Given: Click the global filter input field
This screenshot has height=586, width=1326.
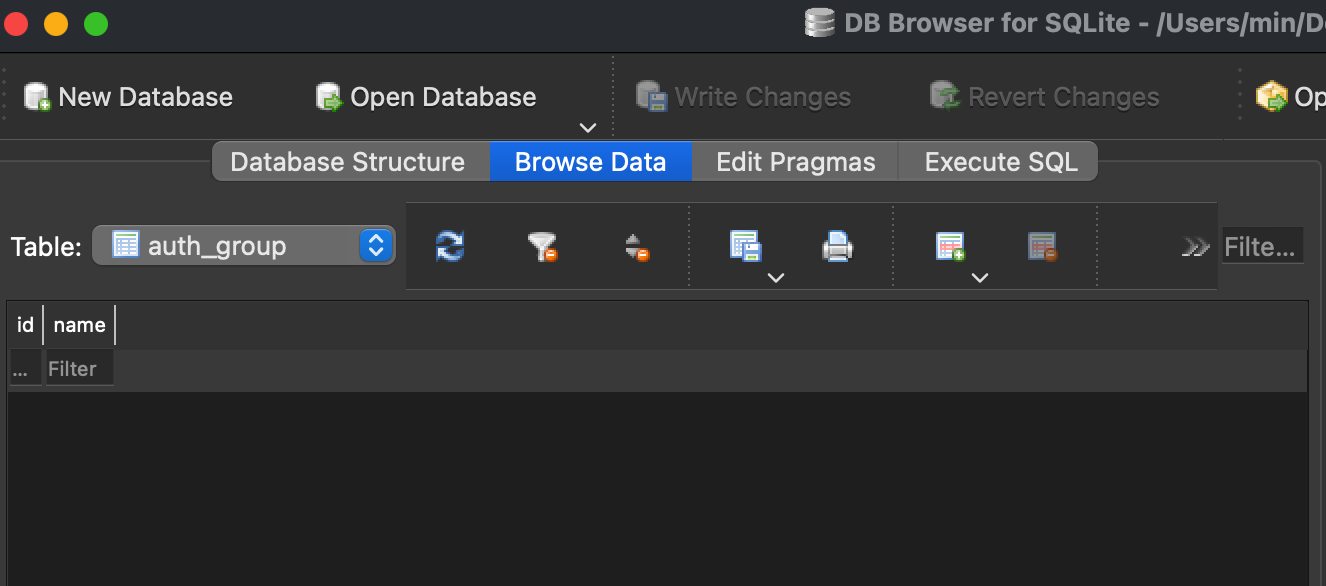Looking at the screenshot, I should coord(1263,246).
